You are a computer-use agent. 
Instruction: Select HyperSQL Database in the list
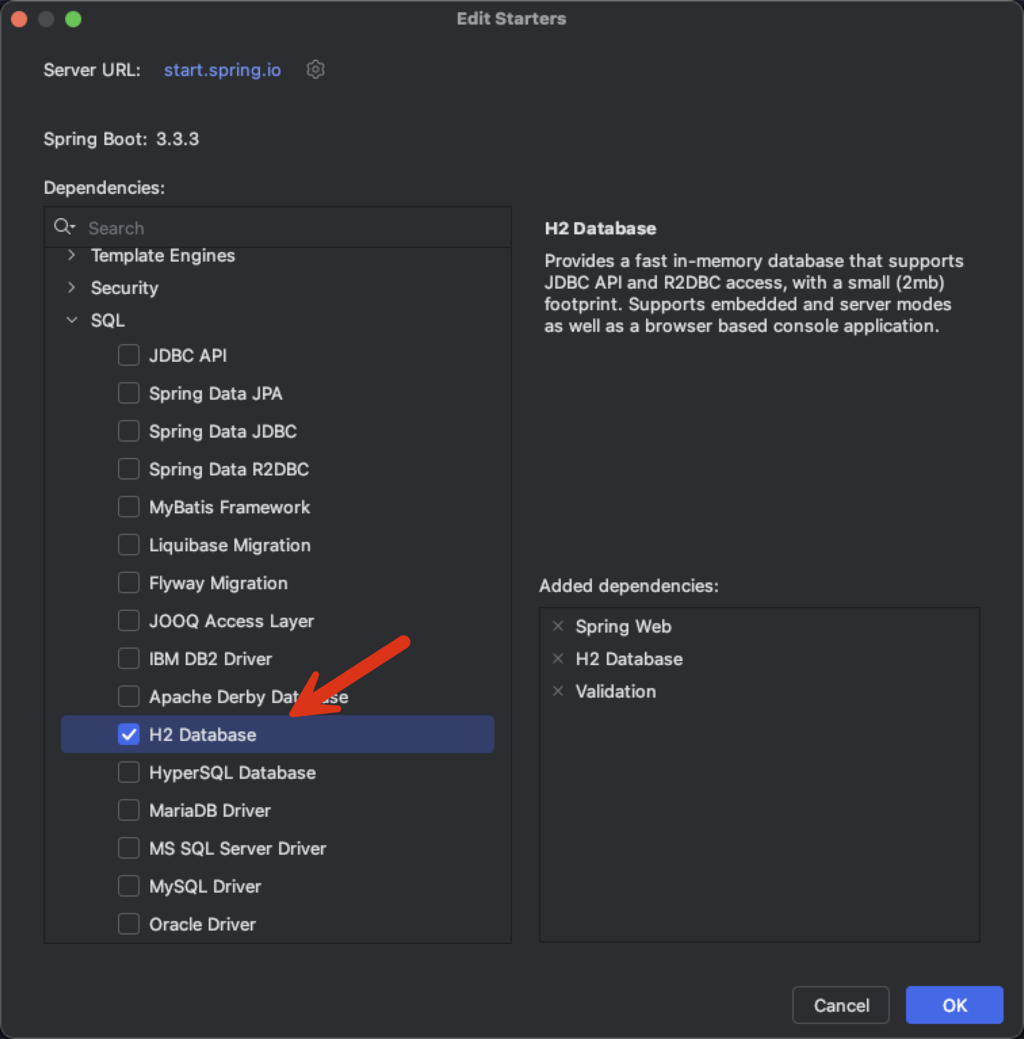232,773
